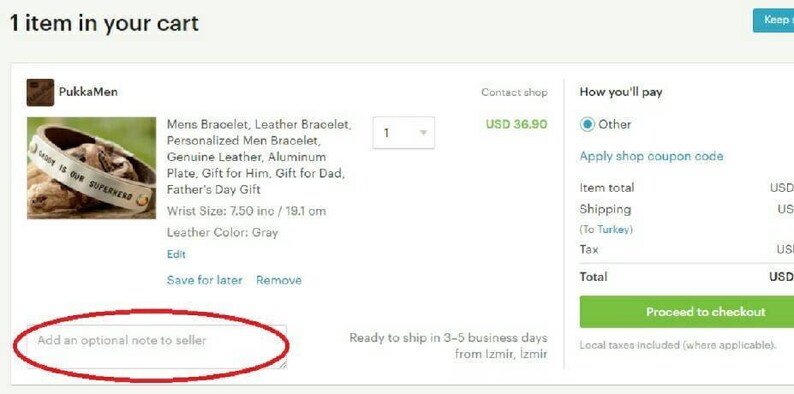Click Save for later
The height and width of the screenshot is (394, 794).
coord(205,280)
